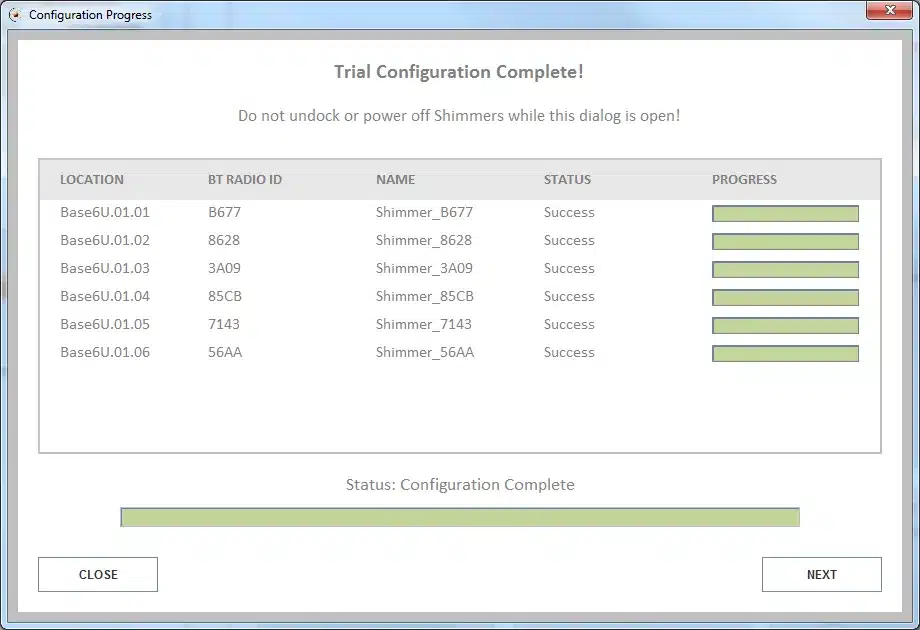
Task: Select the Shimmer_3A09 name
Action: coord(424,268)
